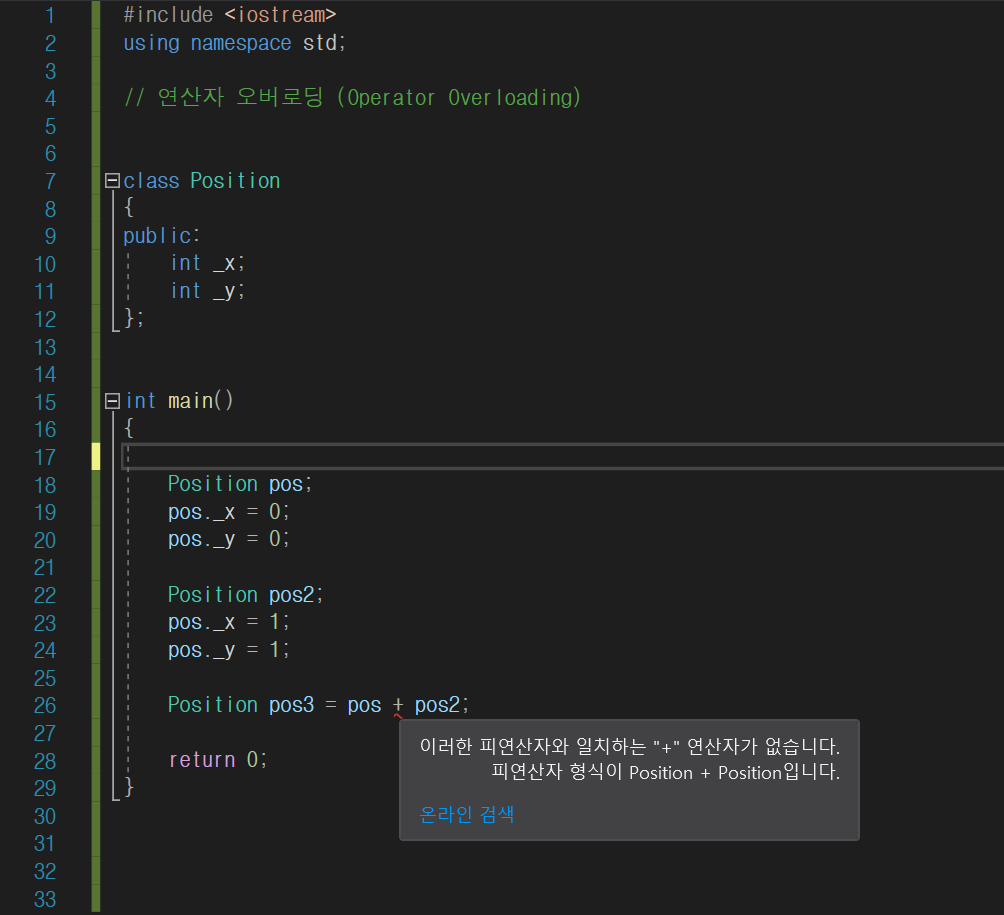Click the comment '// 연산자 오버로딩 (Operator Overloading)'
This screenshot has width=1004, height=915.
coord(352,97)
